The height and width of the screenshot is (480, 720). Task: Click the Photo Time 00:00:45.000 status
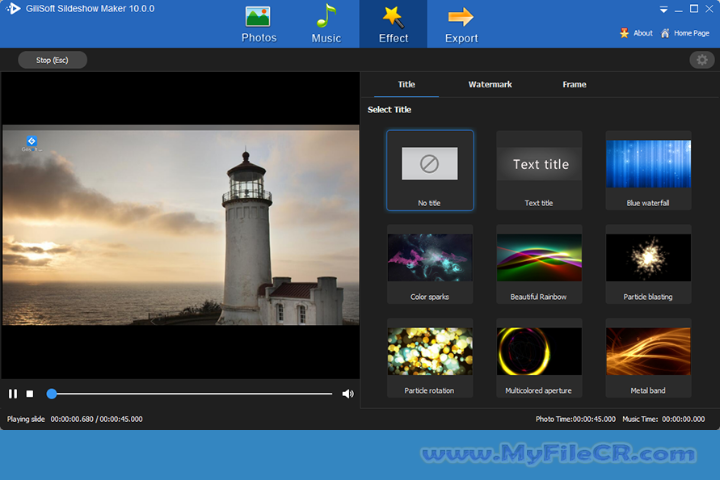(575, 419)
